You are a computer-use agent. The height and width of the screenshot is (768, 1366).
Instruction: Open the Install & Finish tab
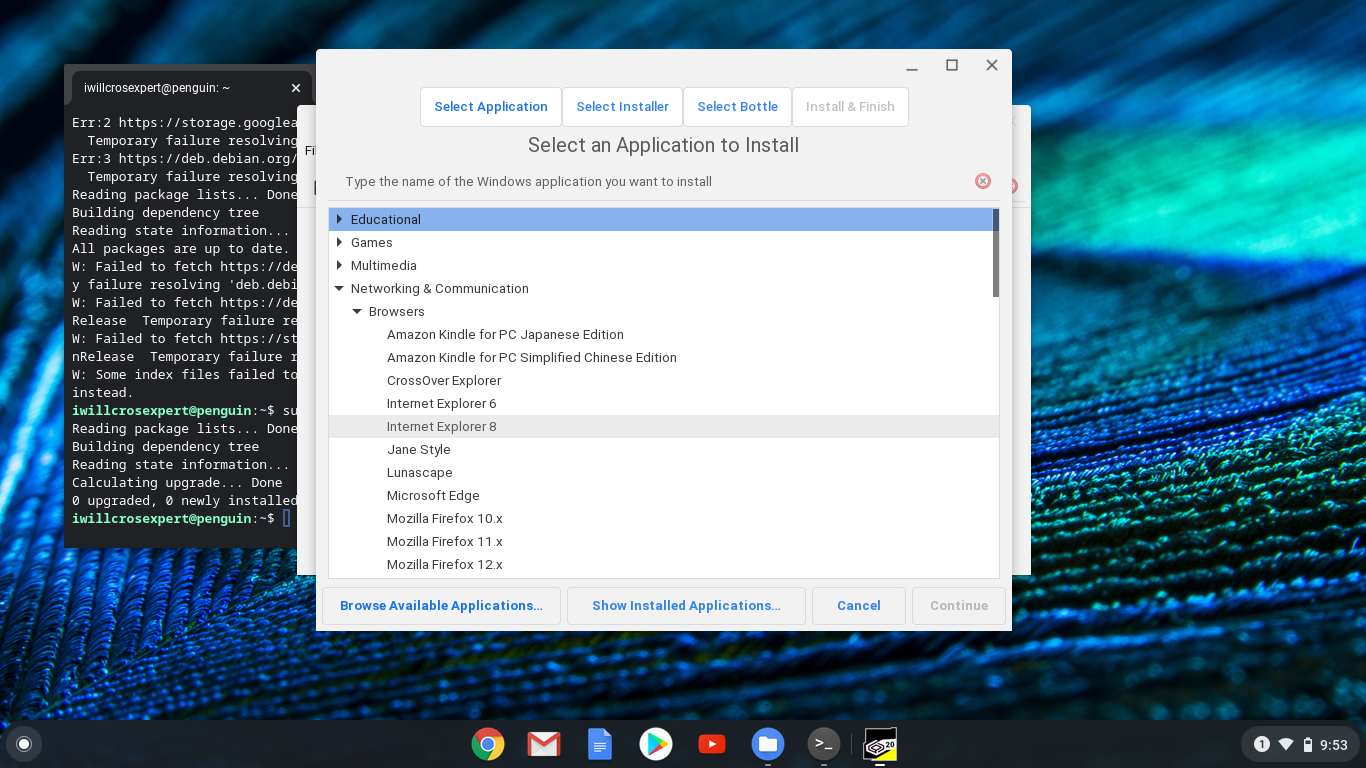[850, 107]
